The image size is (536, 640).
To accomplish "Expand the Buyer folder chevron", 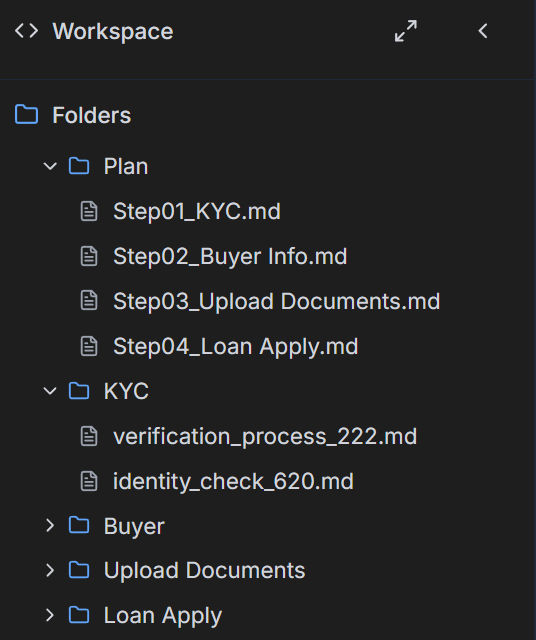I will [x=50, y=525].
